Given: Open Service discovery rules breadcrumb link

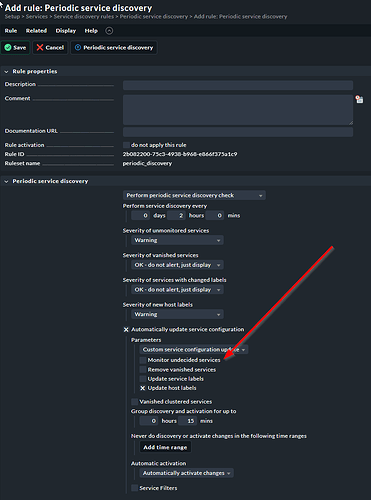Looking at the screenshot, I should click(84, 17).
